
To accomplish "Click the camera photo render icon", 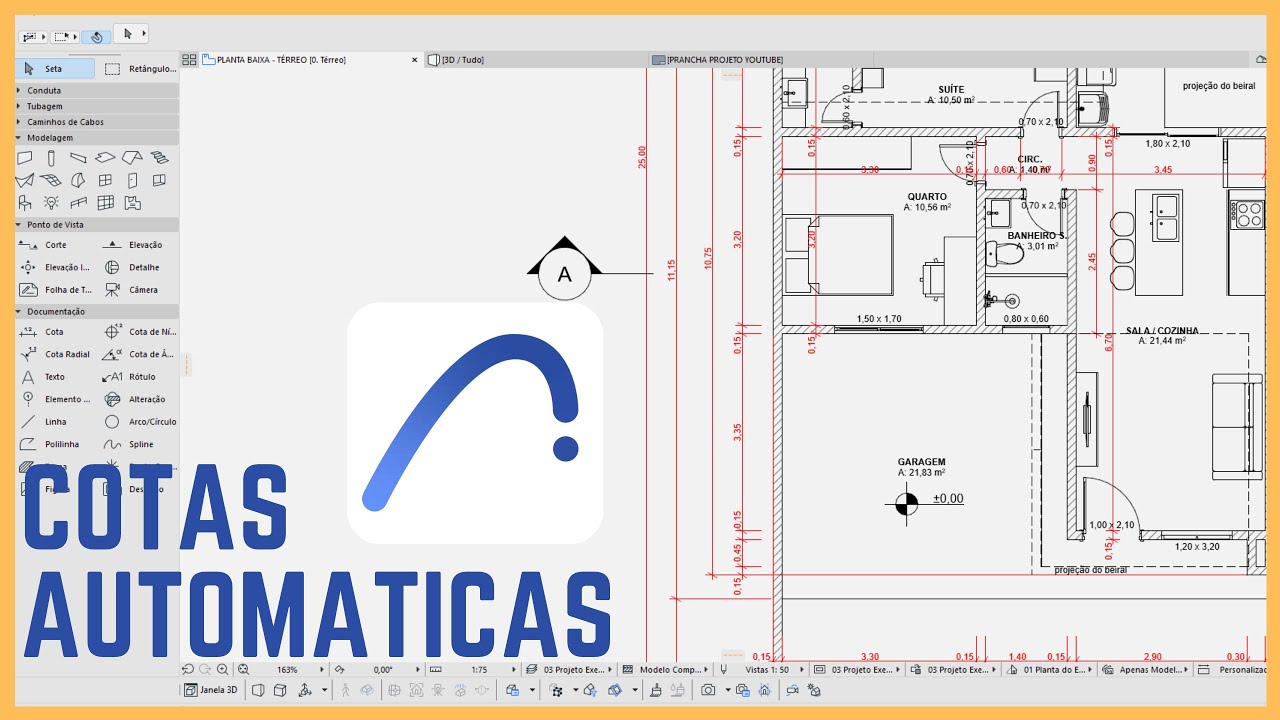I will pyautogui.click(x=708, y=690).
